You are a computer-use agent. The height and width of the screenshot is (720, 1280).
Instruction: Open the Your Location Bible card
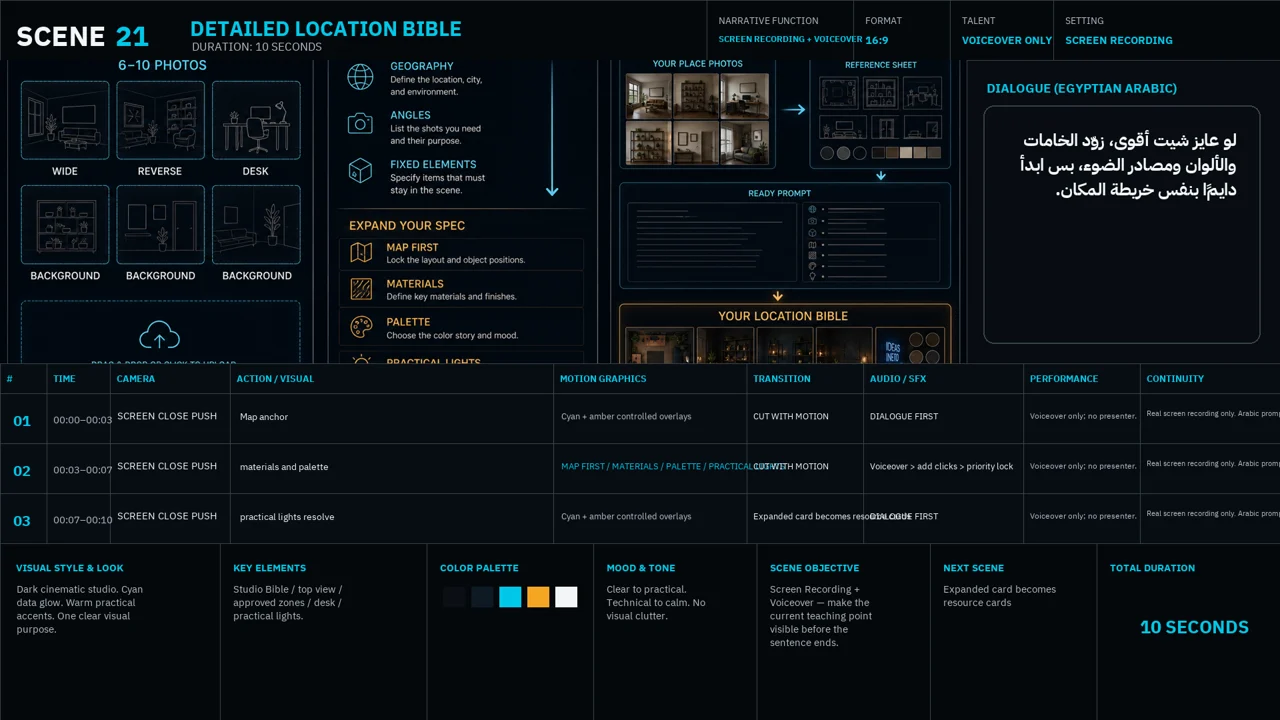pyautogui.click(x=785, y=334)
